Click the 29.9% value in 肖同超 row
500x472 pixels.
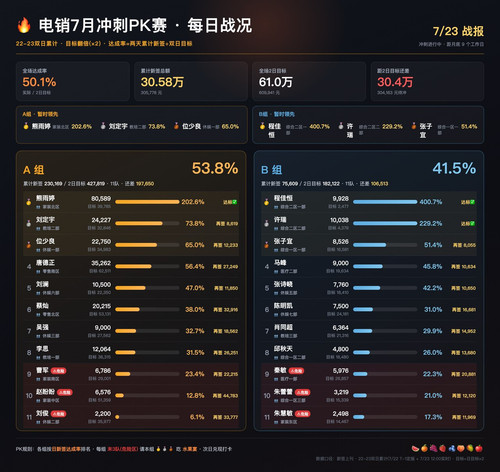pyautogui.click(x=433, y=331)
